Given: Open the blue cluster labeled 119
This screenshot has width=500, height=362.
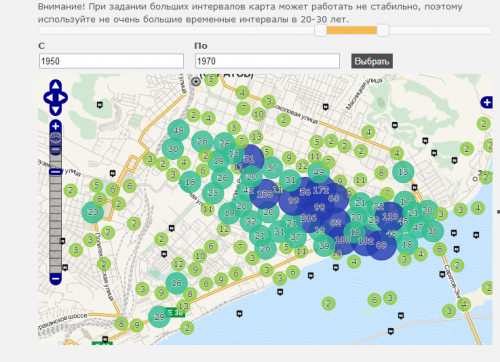Looking at the screenshot, I should (390, 217).
